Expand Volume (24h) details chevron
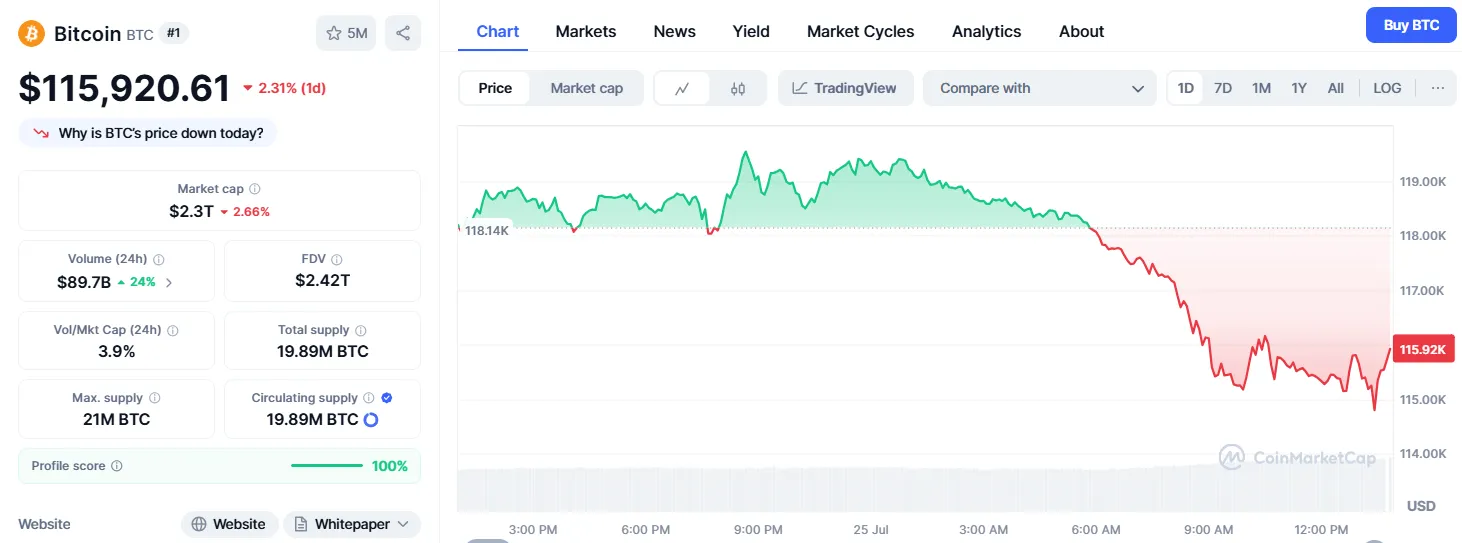 pyautogui.click(x=169, y=282)
